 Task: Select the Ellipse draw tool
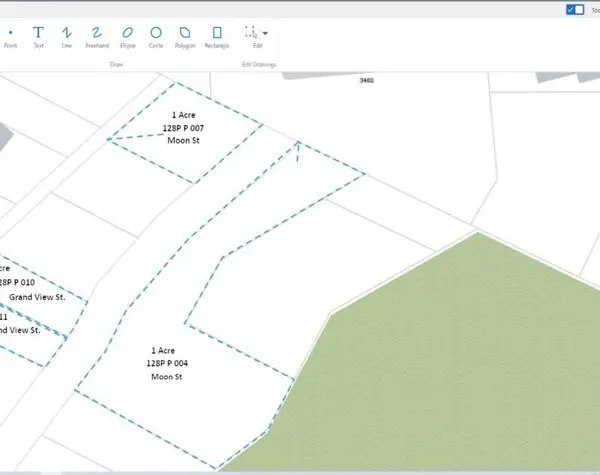(127, 38)
